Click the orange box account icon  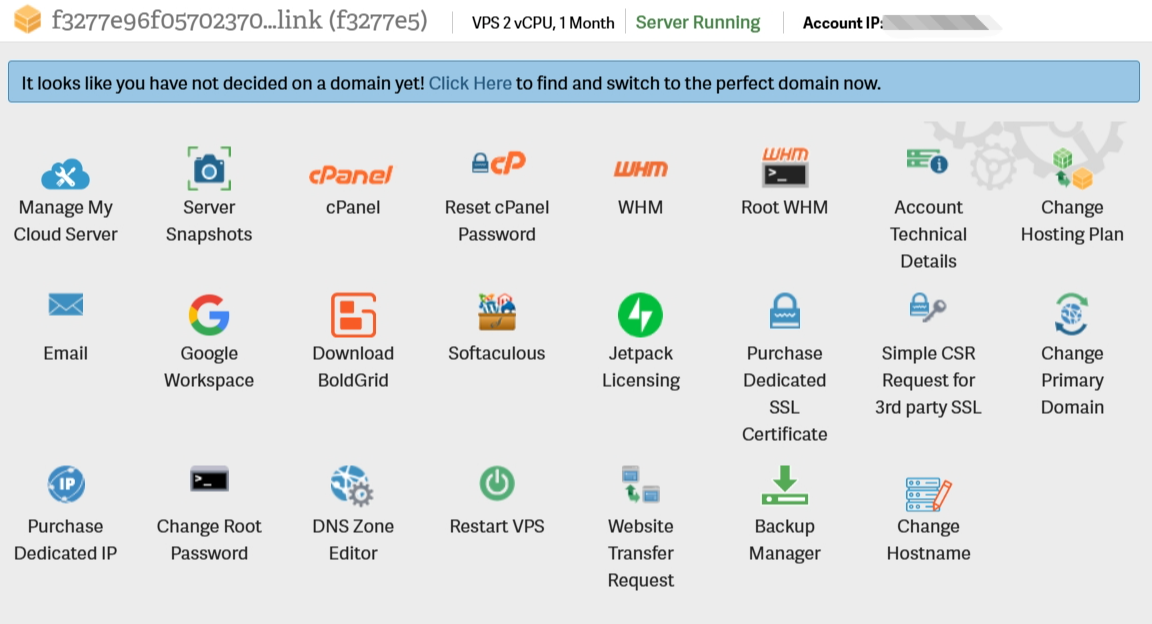pyautogui.click(x=28, y=19)
